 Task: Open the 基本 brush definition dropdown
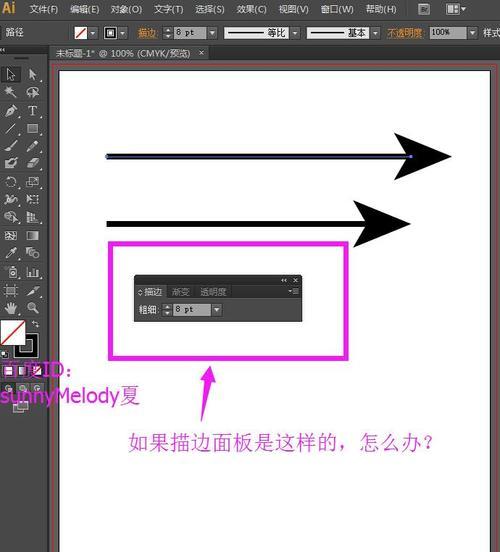[x=376, y=33]
